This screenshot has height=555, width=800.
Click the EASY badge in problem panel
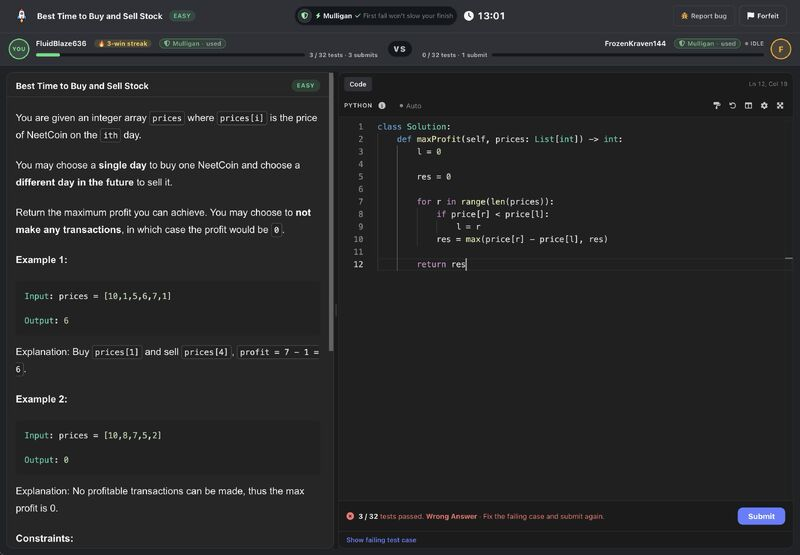click(305, 86)
